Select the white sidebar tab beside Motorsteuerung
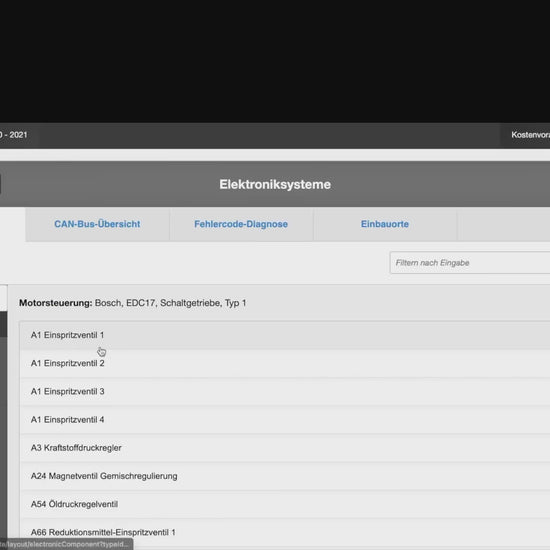This screenshot has width=550, height=550. (4, 298)
